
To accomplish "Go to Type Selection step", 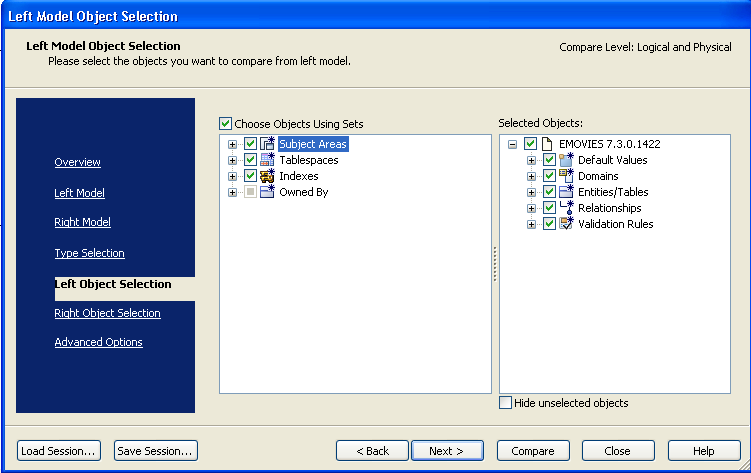I will coord(89,253).
